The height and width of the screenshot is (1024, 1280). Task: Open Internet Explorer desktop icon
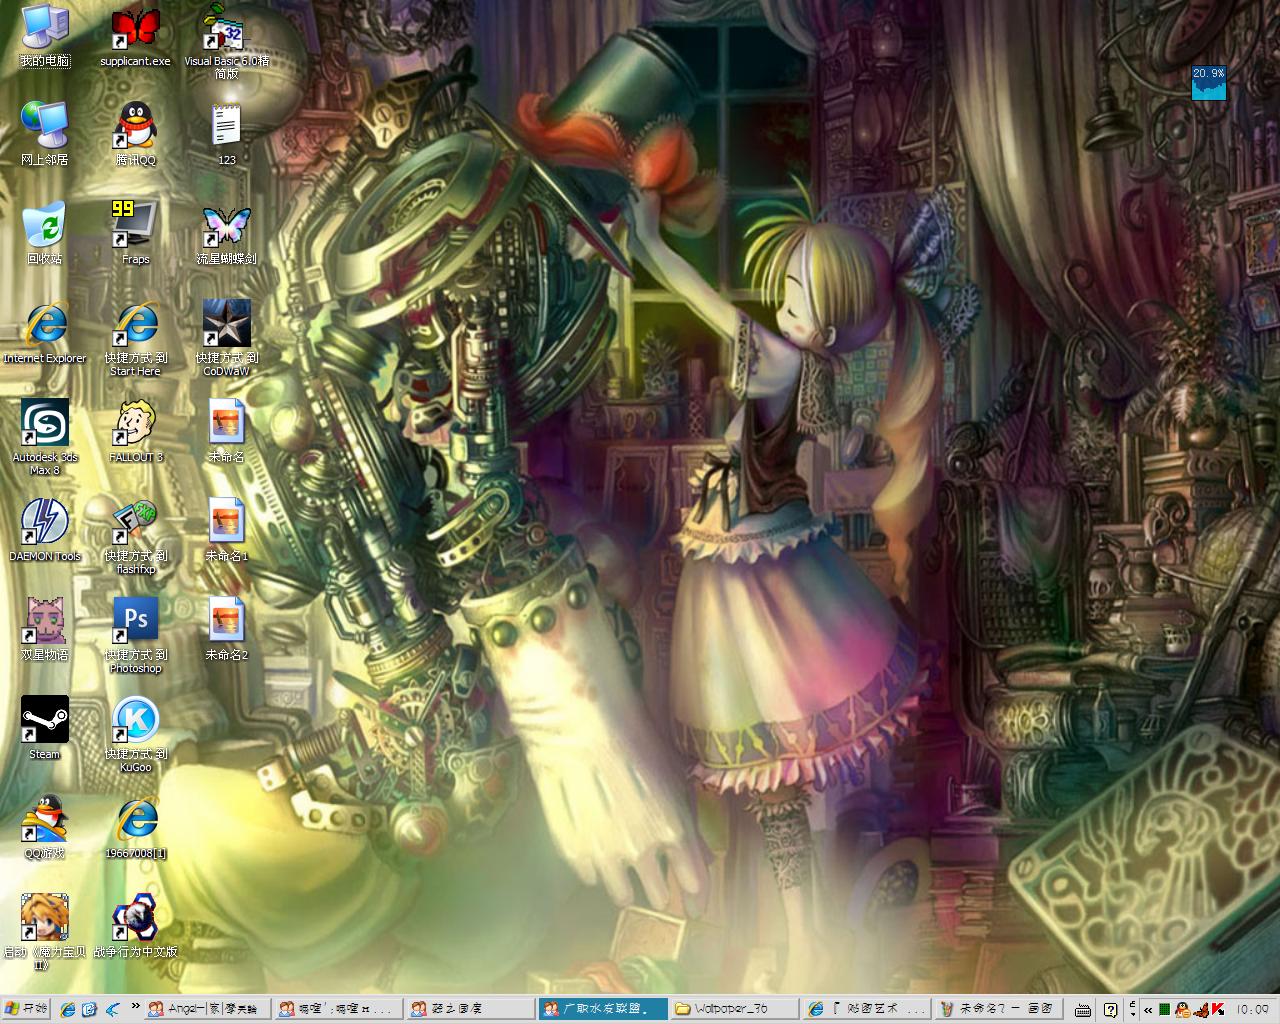click(45, 332)
